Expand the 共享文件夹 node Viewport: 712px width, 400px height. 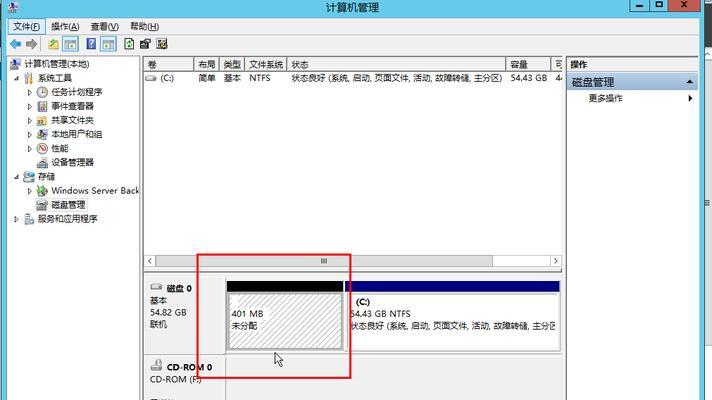pos(30,121)
